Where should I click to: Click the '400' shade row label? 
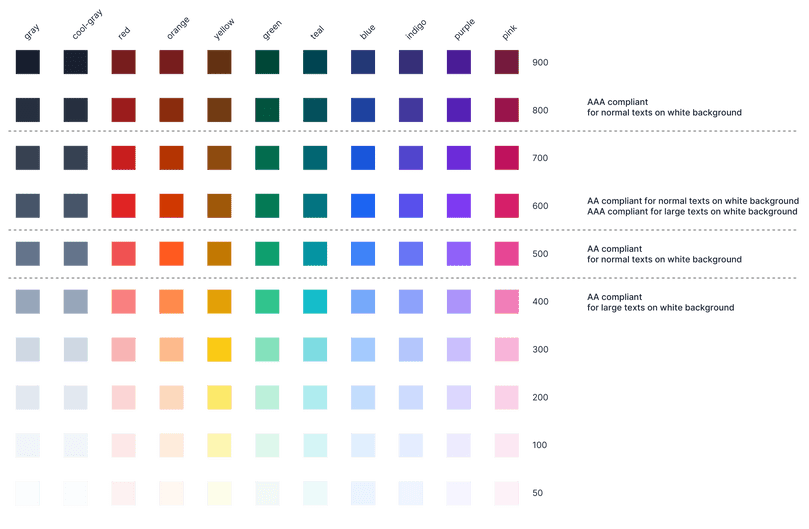540,302
